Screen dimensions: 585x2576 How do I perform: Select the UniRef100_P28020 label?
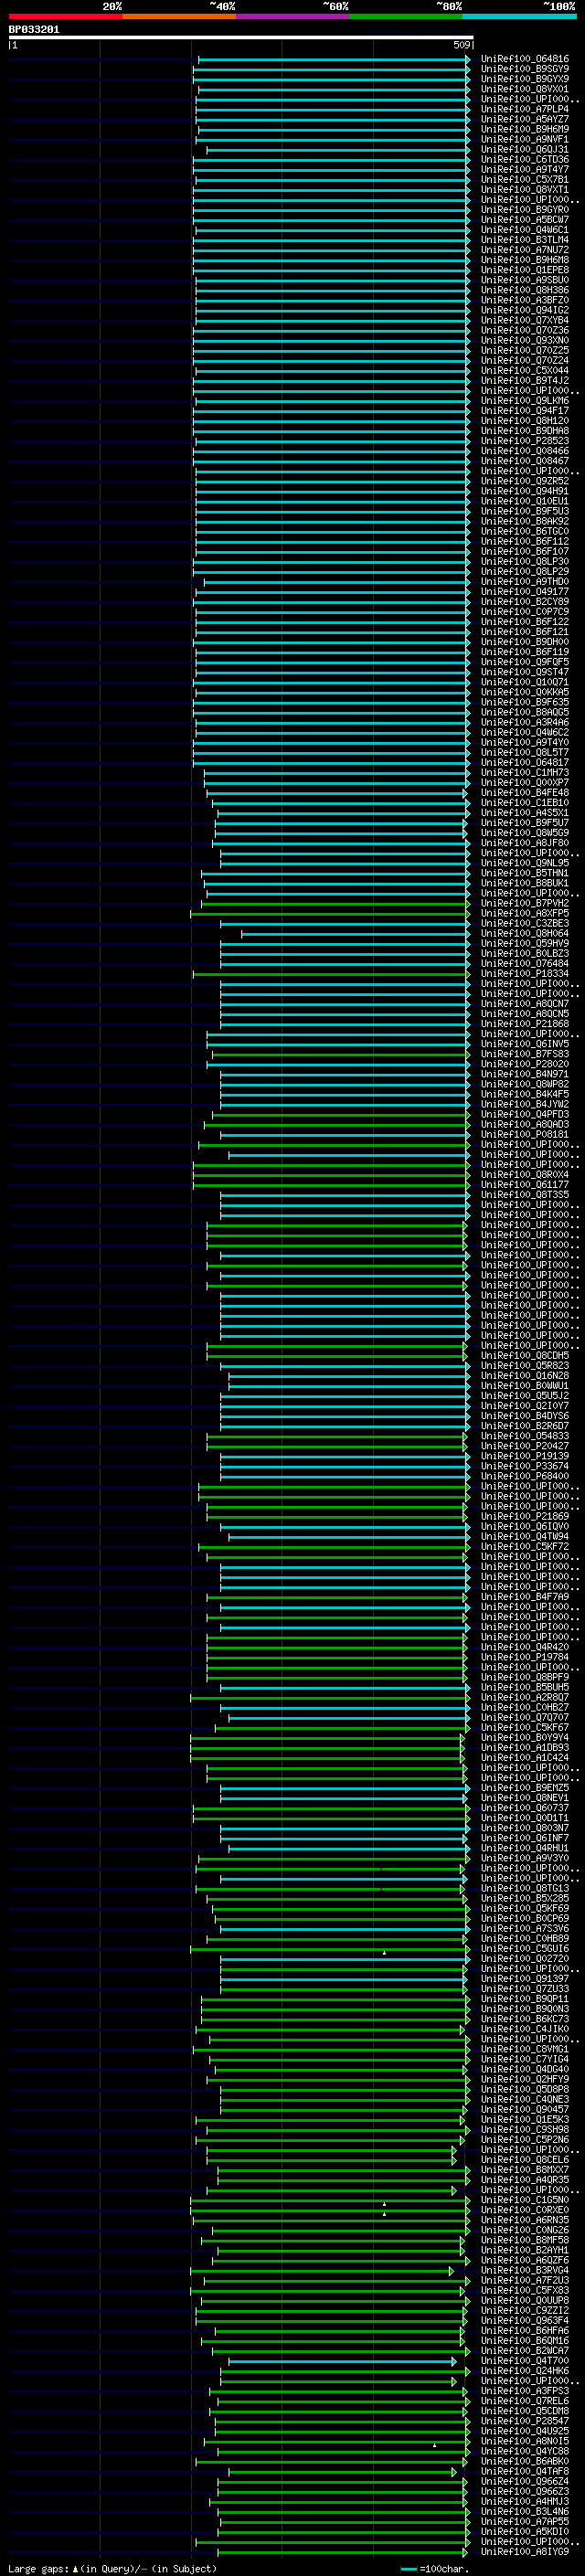525,1064
